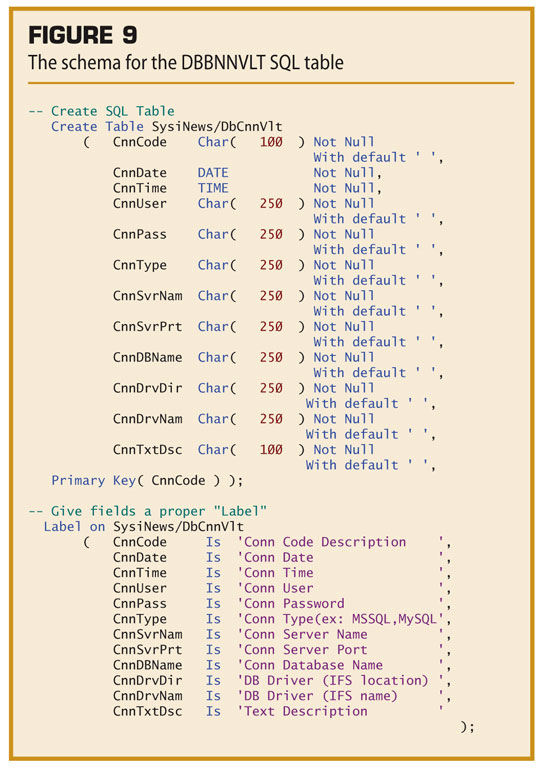The image size is (542, 770).
Task: Click the label 'Conn Server Name'
Action: point(305,634)
